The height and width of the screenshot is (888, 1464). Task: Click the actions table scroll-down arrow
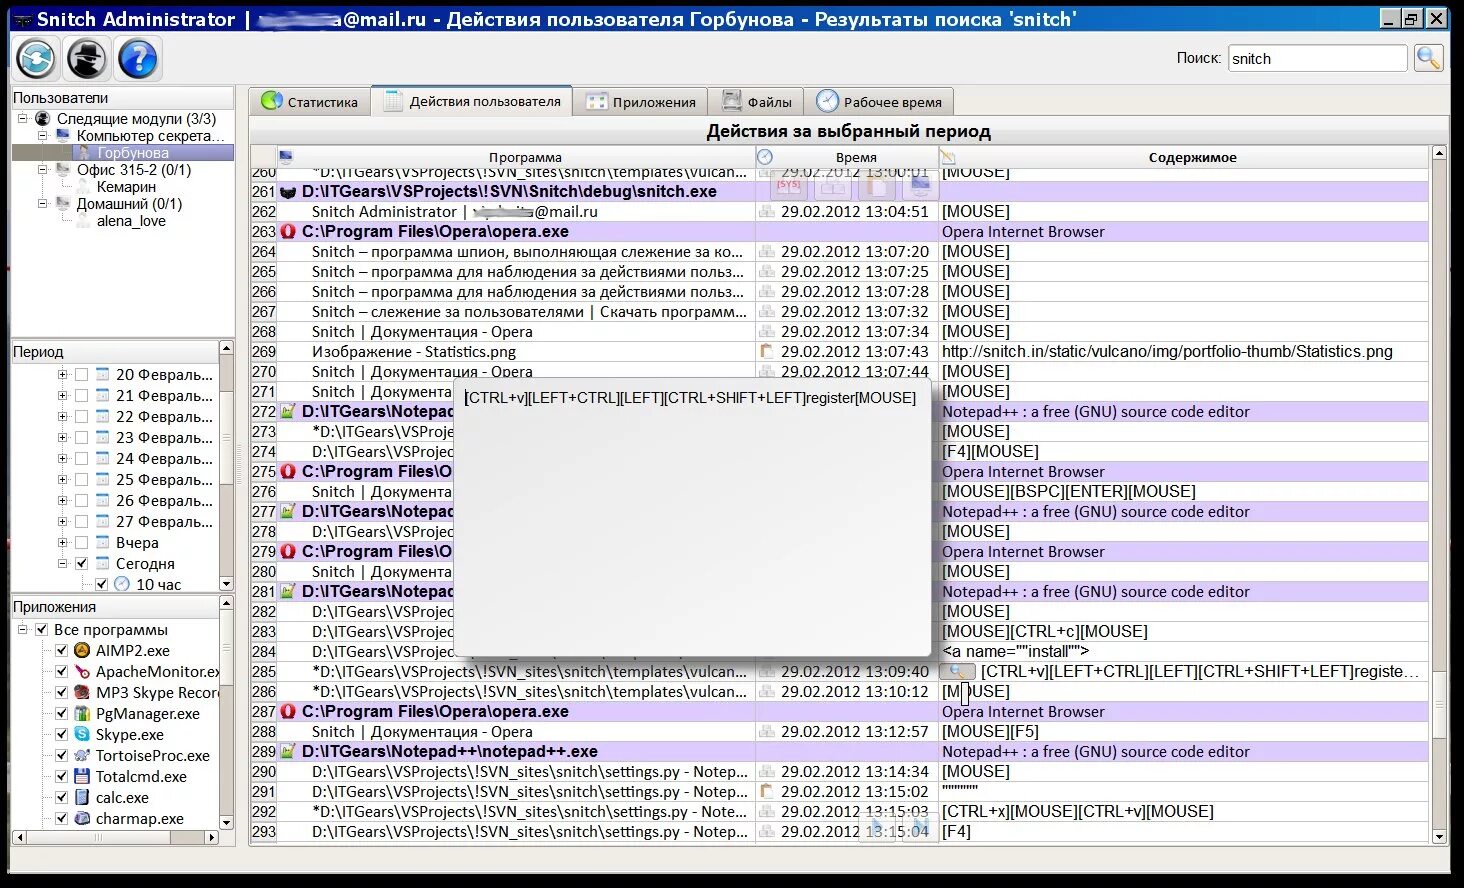[x=1439, y=837]
